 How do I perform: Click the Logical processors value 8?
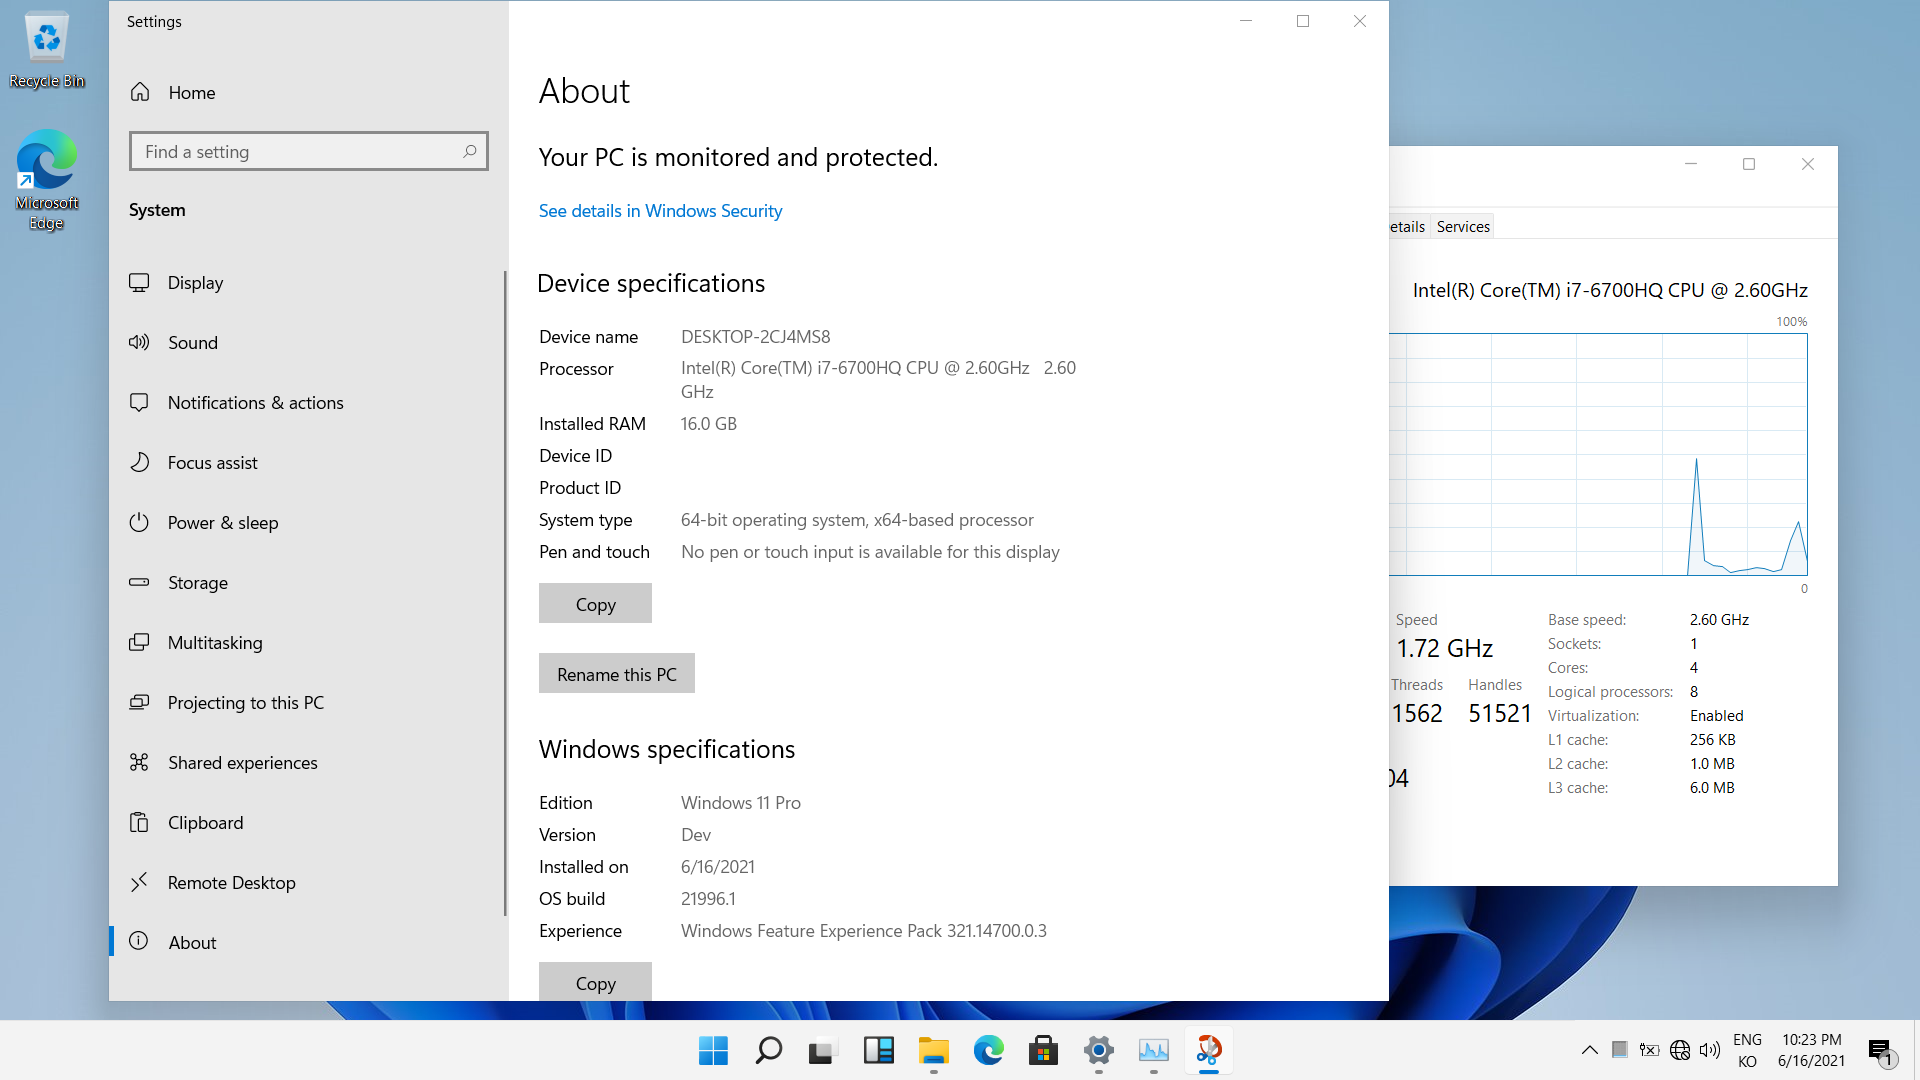tap(1694, 692)
